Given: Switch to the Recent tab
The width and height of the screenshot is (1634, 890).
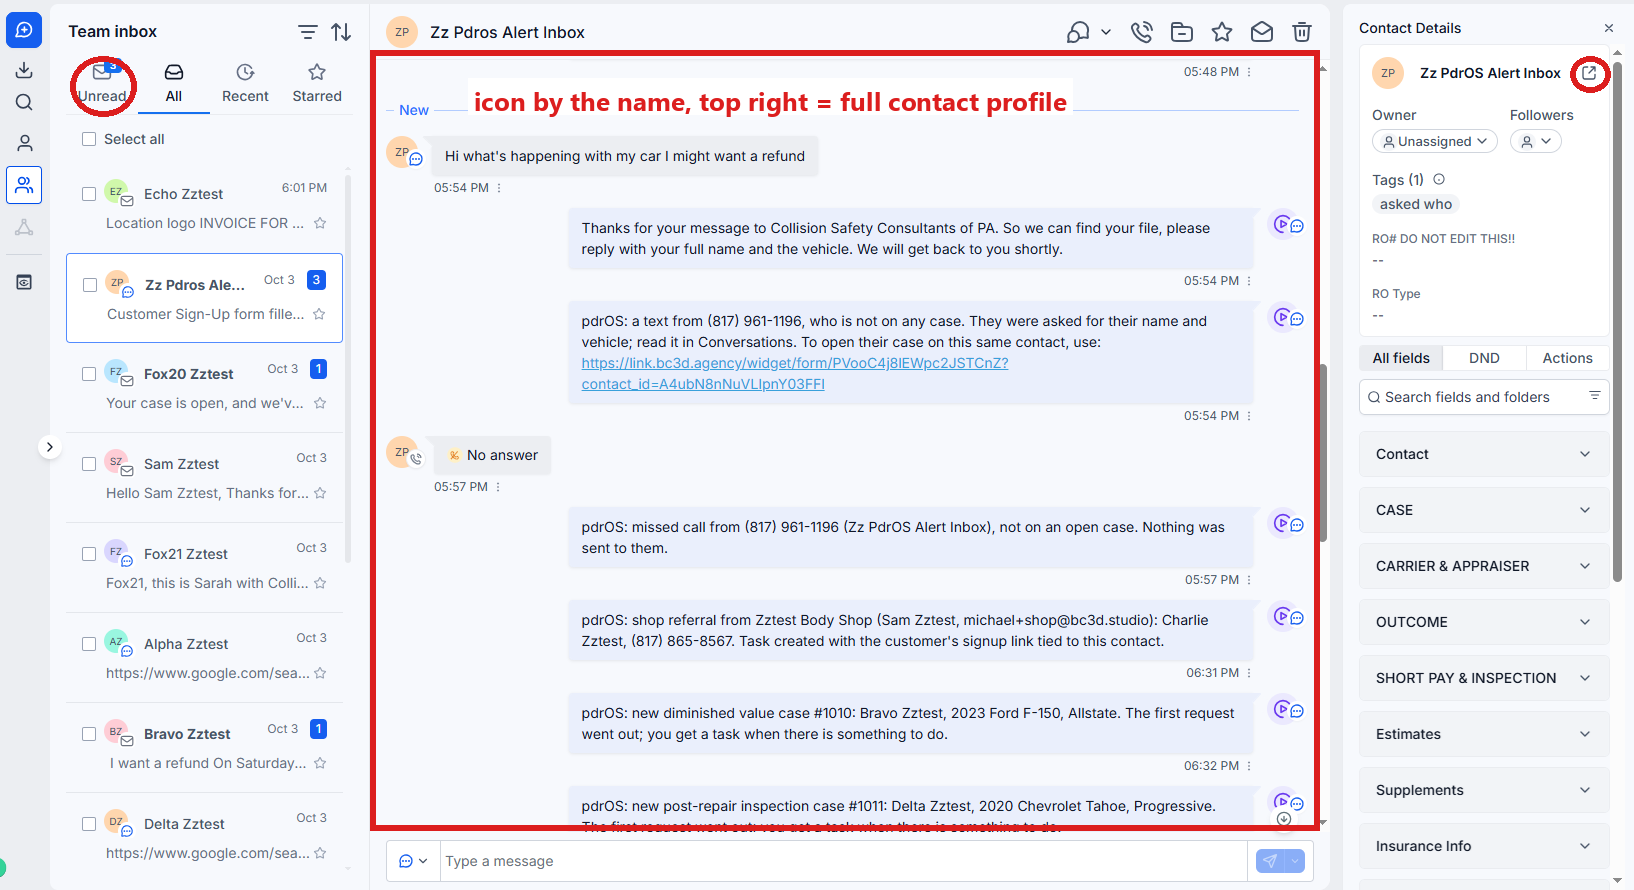Looking at the screenshot, I should coord(245,84).
